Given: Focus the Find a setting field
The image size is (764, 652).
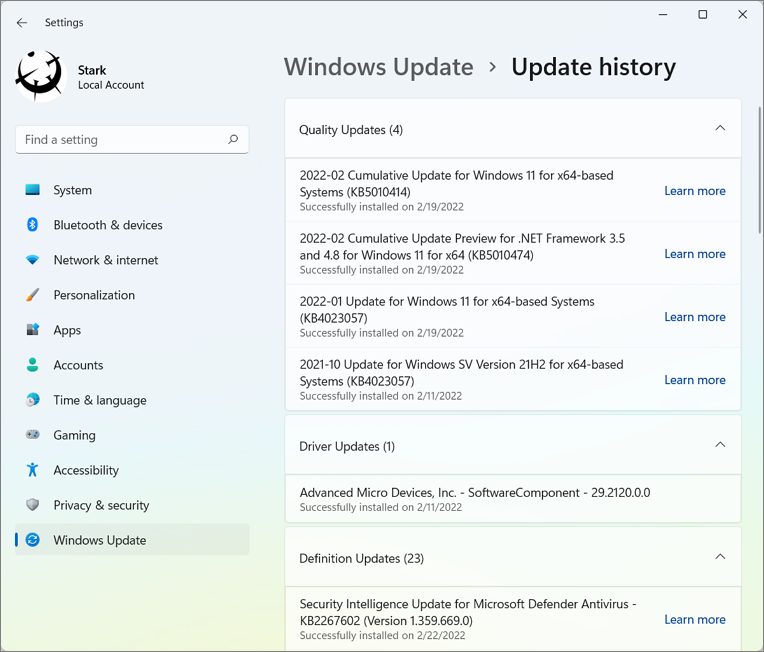Looking at the screenshot, I should (132, 140).
